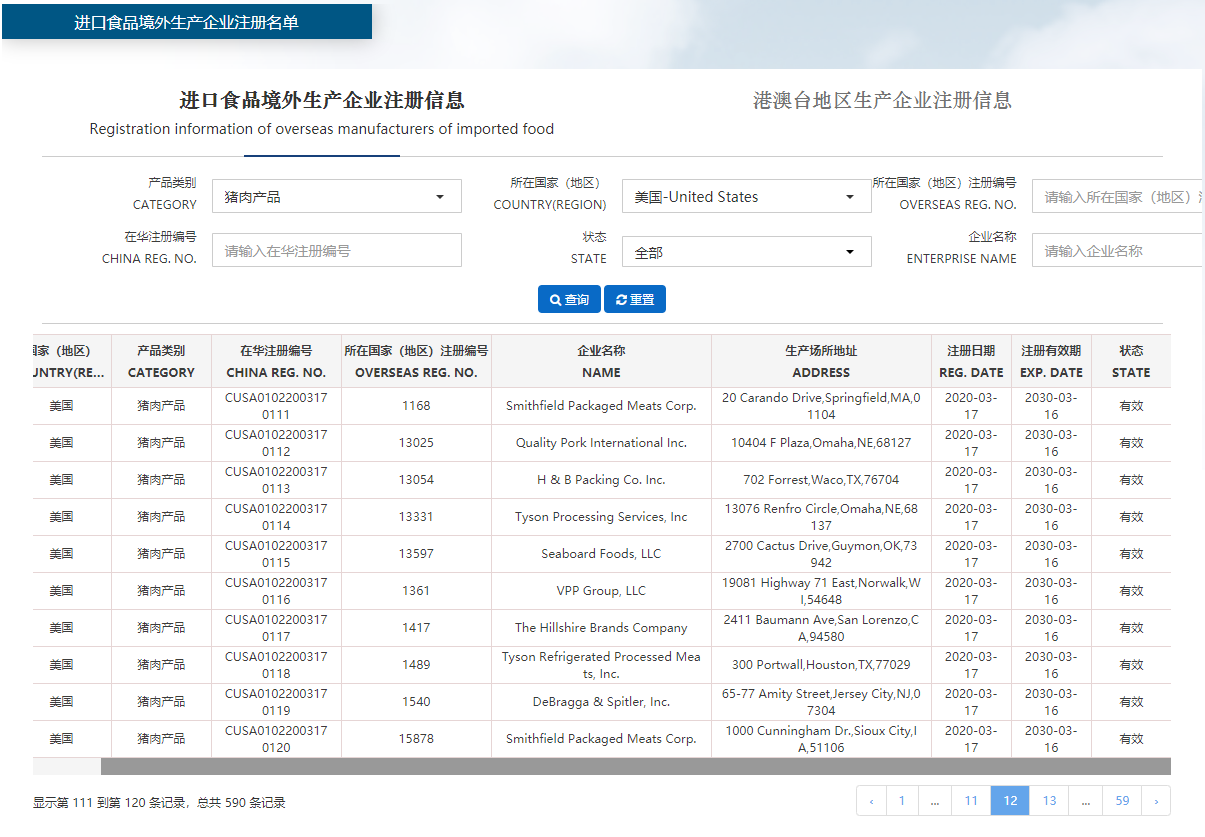The width and height of the screenshot is (1205, 837).
Task: Jump to last page 59
Action: [1122, 801]
